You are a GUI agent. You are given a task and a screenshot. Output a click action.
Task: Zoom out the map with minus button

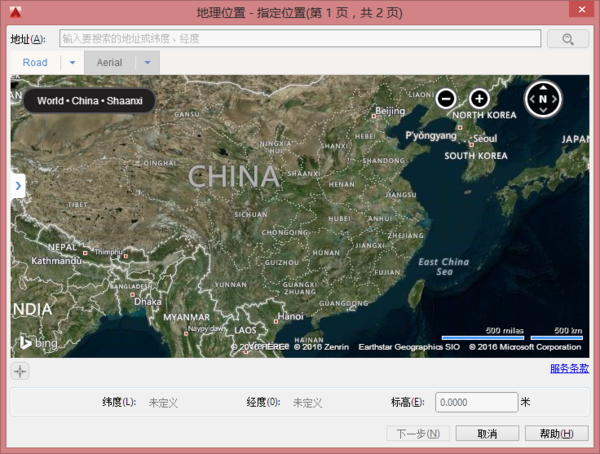pos(446,99)
